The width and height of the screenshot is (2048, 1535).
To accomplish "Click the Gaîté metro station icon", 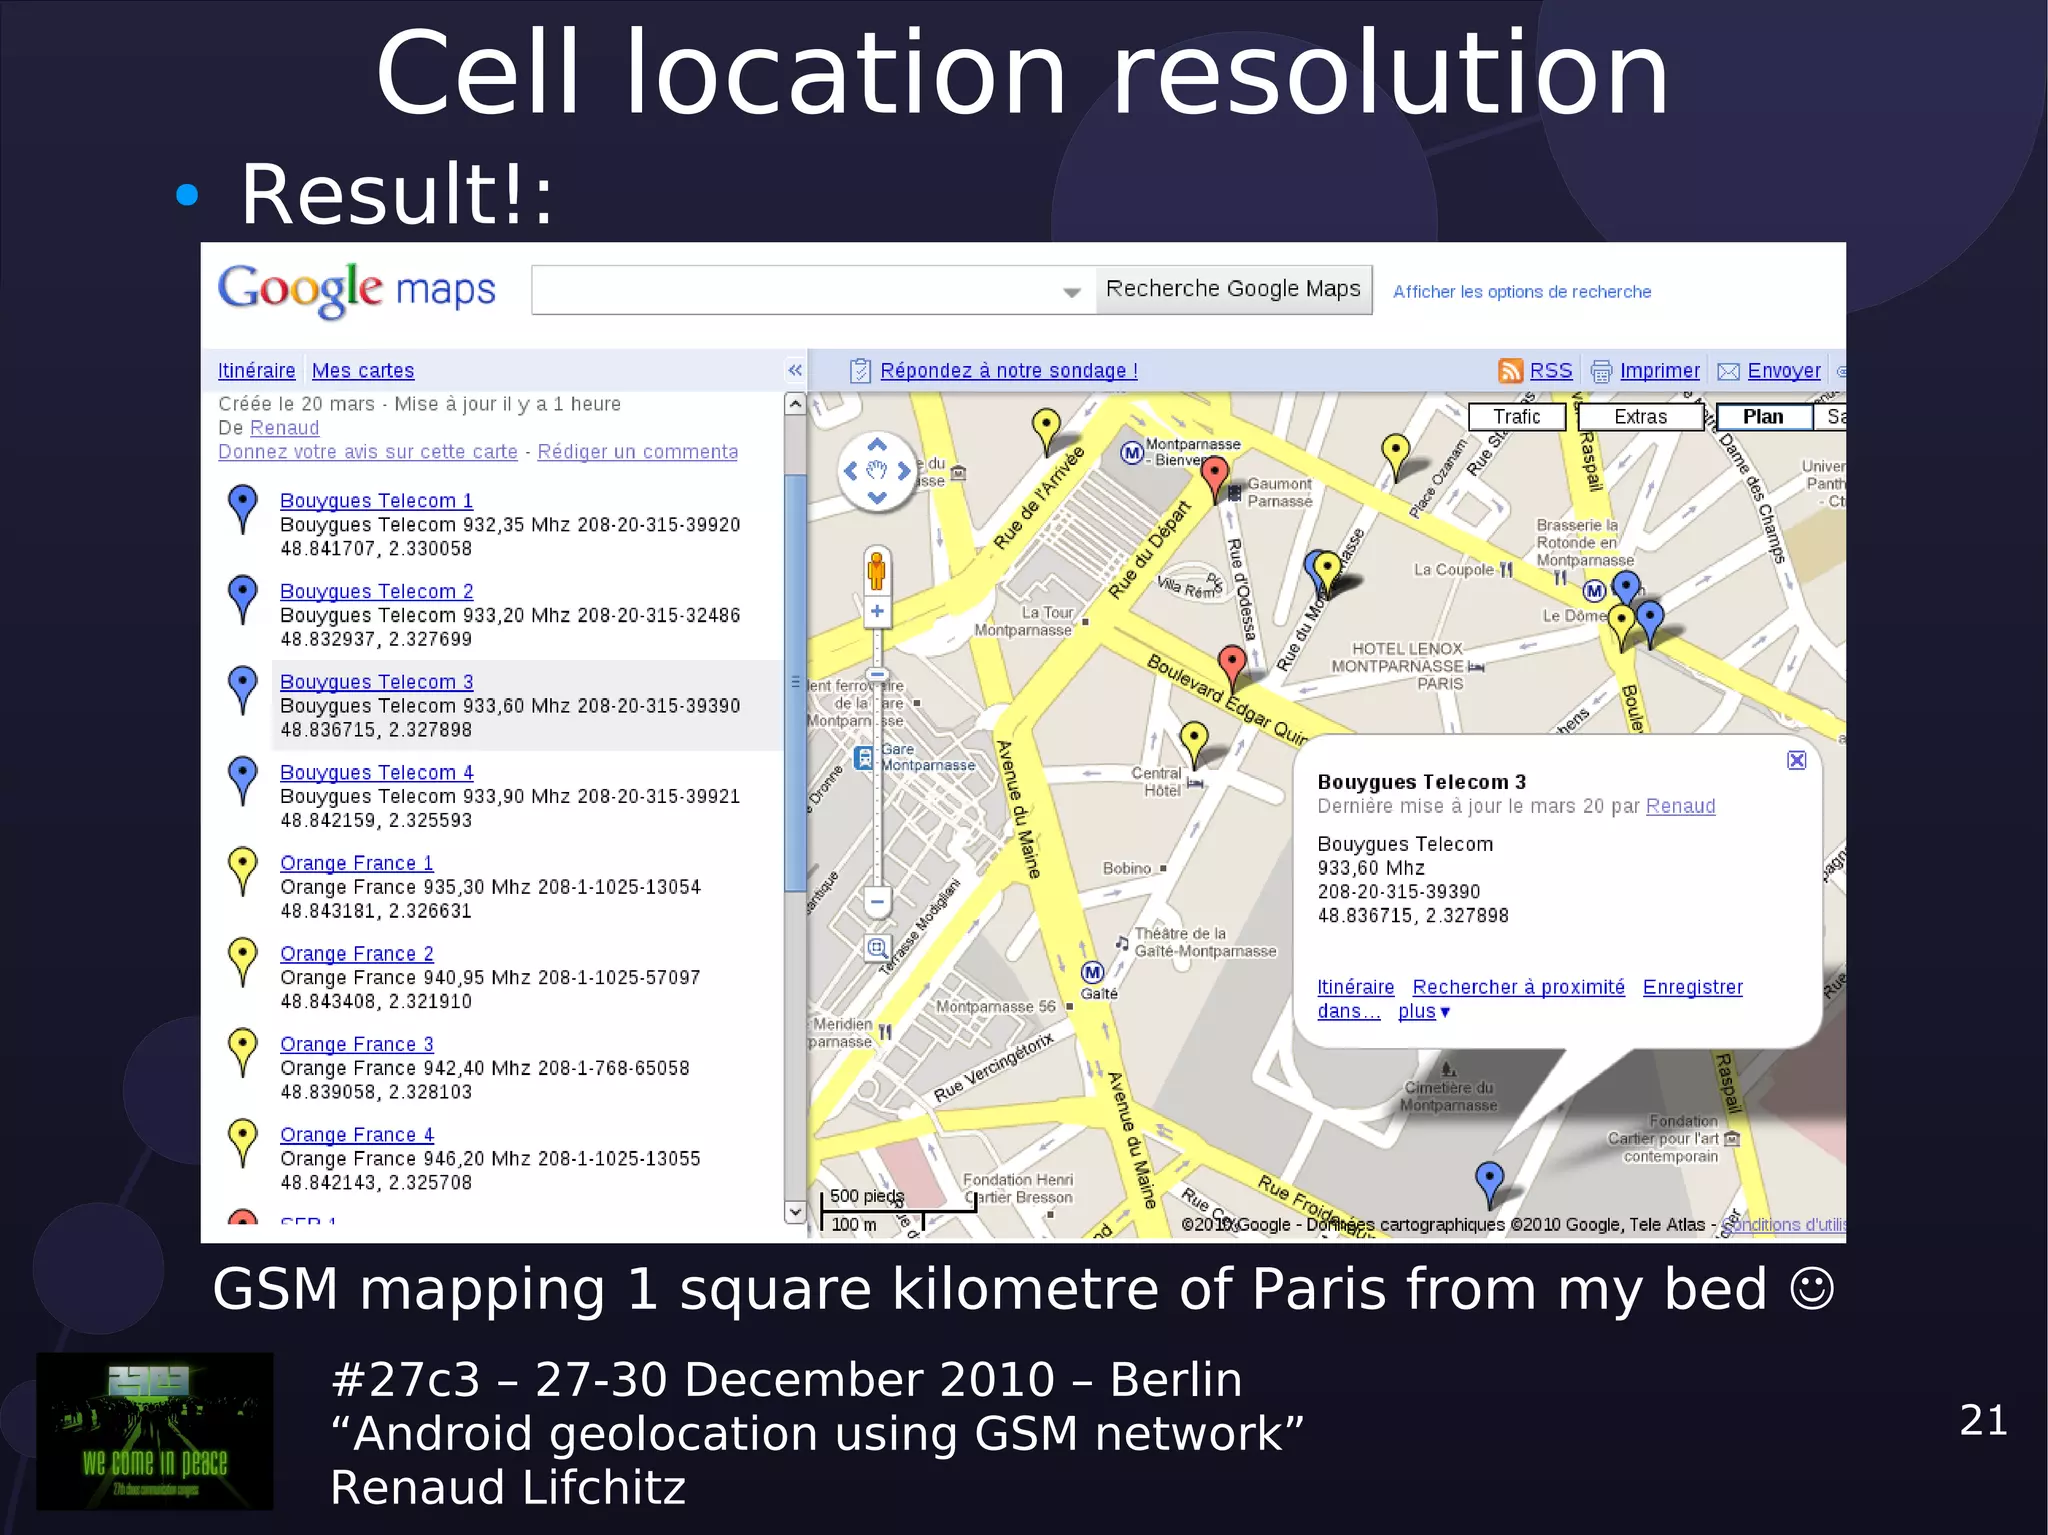I will click(x=1093, y=972).
